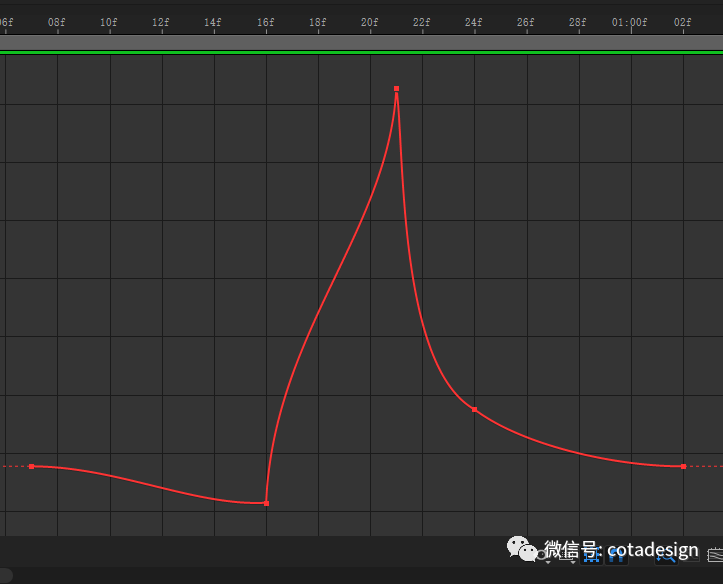723x584 pixels.
Task: Jump to 20f on the time ruler
Action: click(x=370, y=22)
